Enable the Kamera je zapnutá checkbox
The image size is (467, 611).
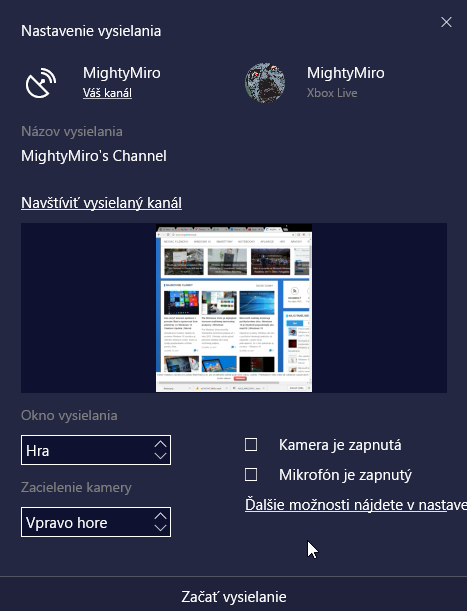pyautogui.click(x=251, y=445)
